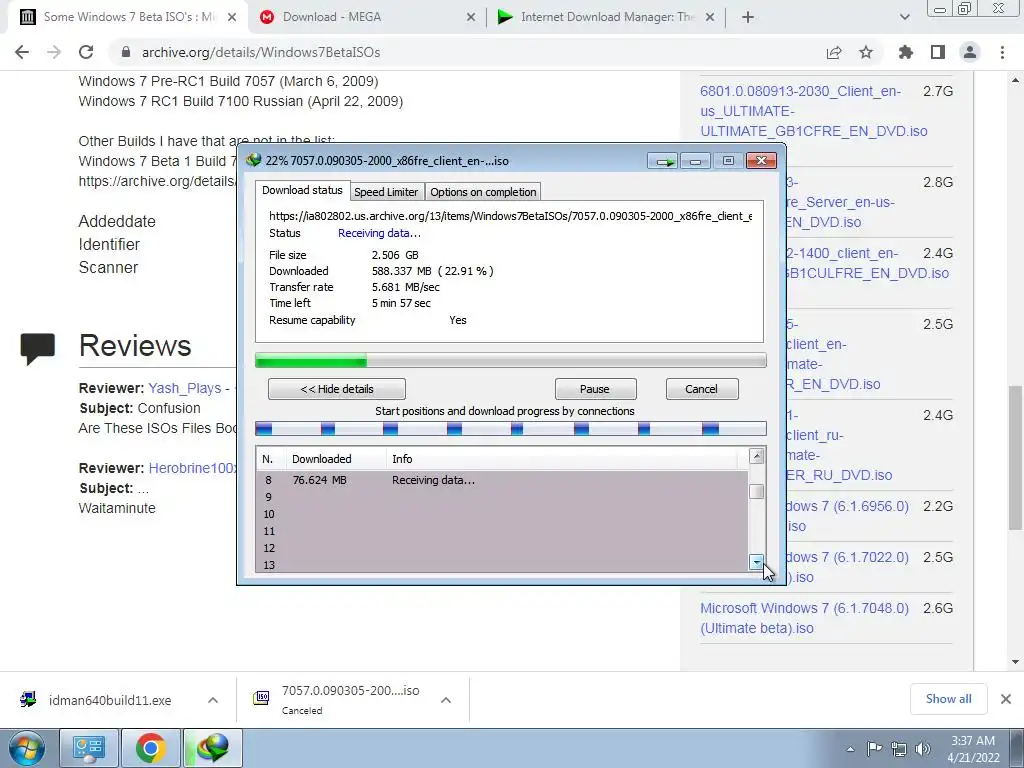Open the Chrome three-dot menu

coord(1002,52)
